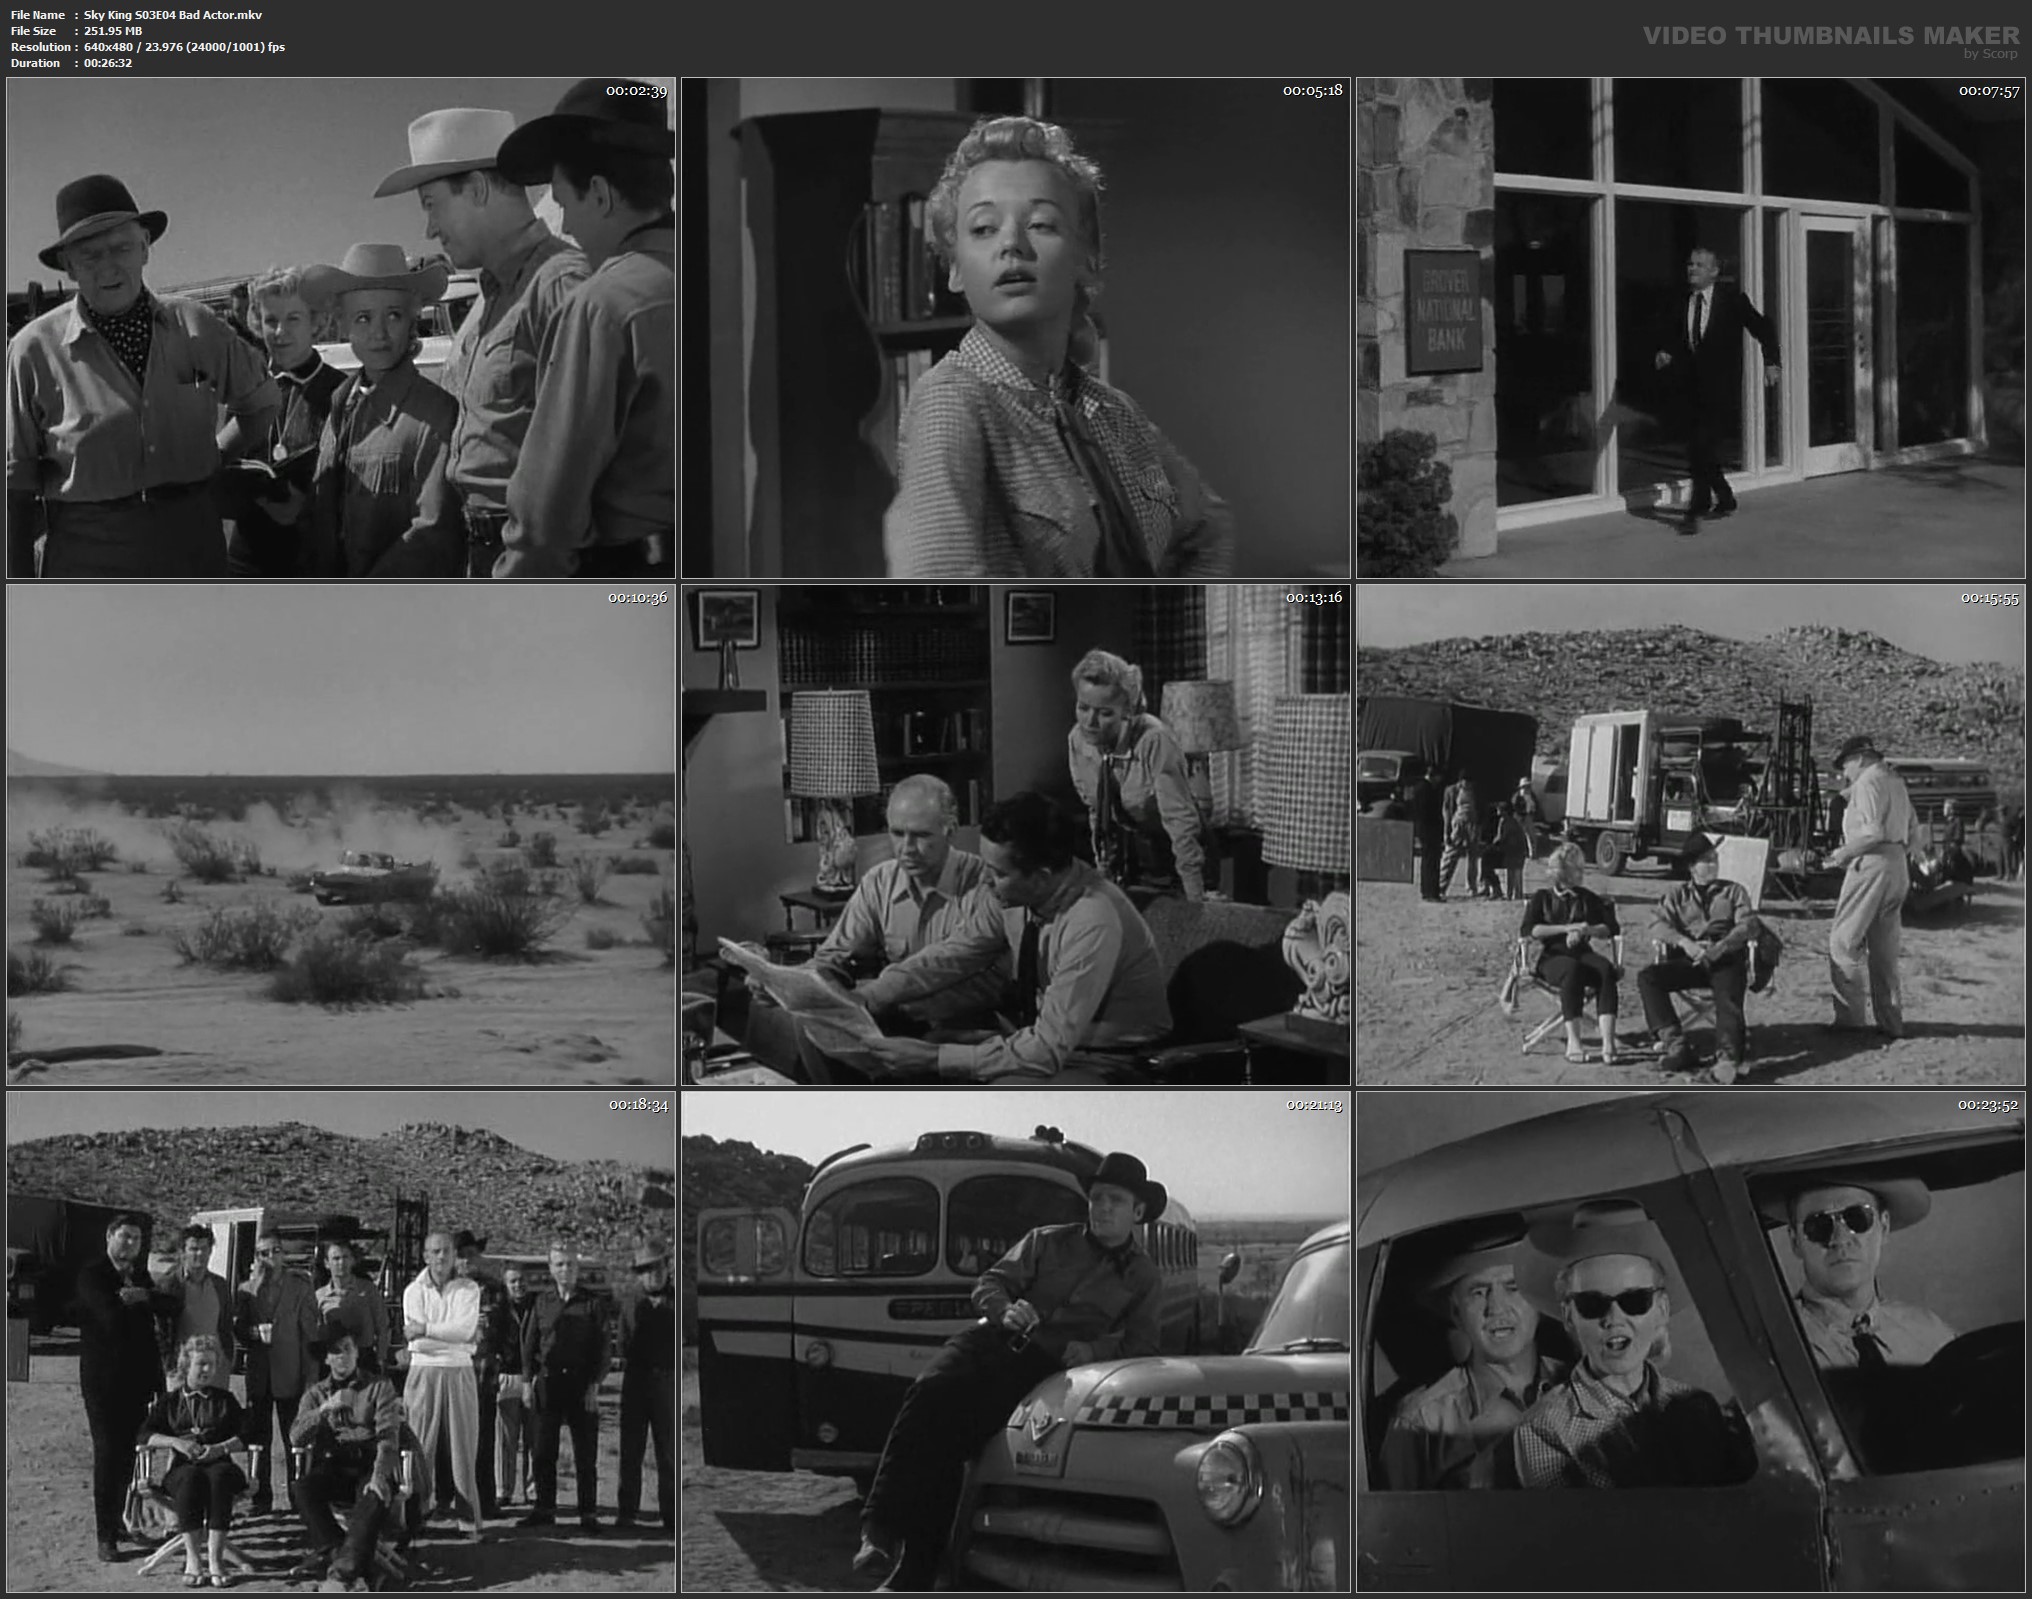Click the 00:23:52 timestamp label
The height and width of the screenshot is (1599, 2032).
point(1987,1105)
